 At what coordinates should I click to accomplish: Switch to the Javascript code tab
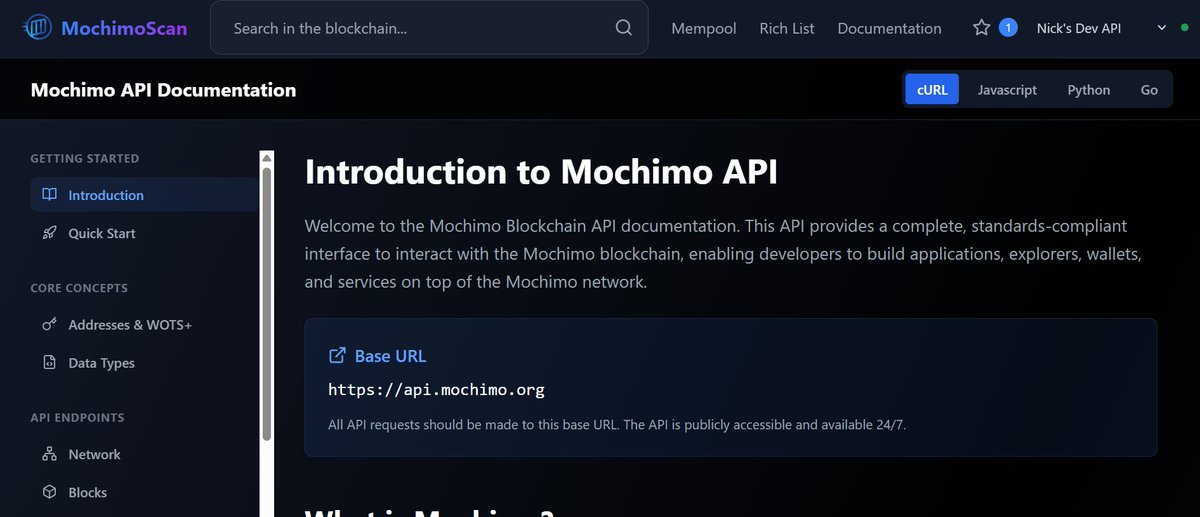click(1007, 89)
